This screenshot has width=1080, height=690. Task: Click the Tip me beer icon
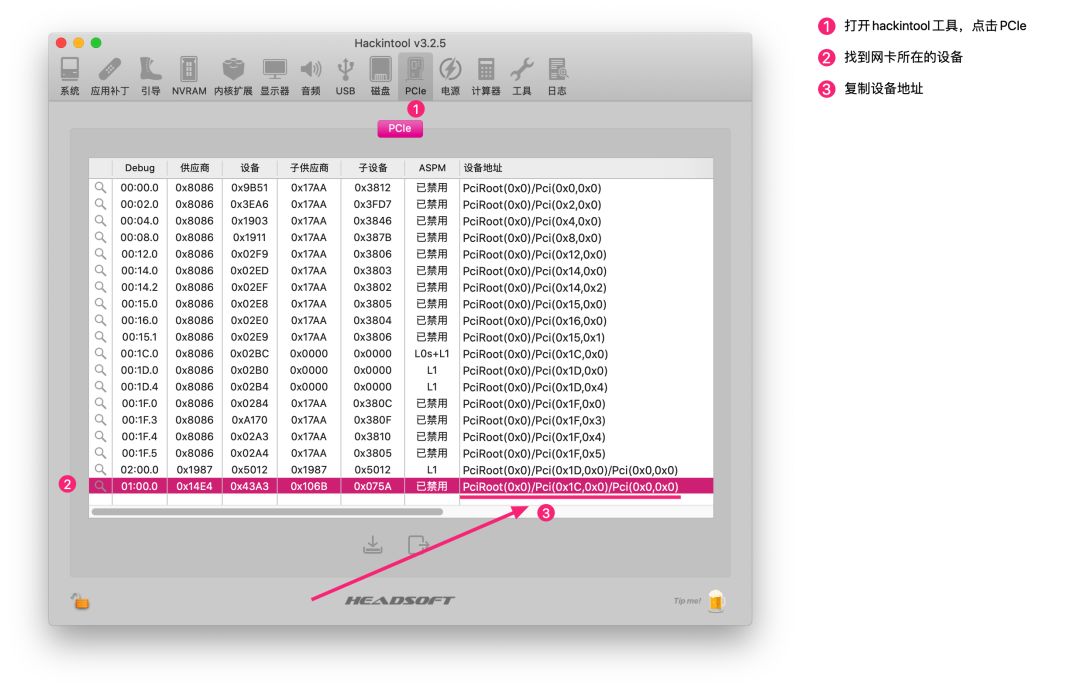click(x=716, y=600)
